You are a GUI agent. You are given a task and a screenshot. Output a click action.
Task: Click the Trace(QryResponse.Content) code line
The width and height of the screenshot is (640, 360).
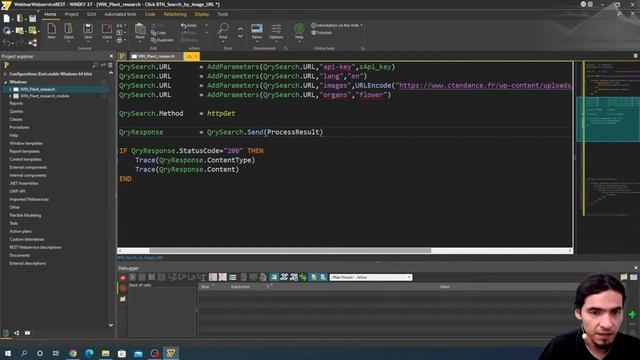pyautogui.click(x=187, y=169)
